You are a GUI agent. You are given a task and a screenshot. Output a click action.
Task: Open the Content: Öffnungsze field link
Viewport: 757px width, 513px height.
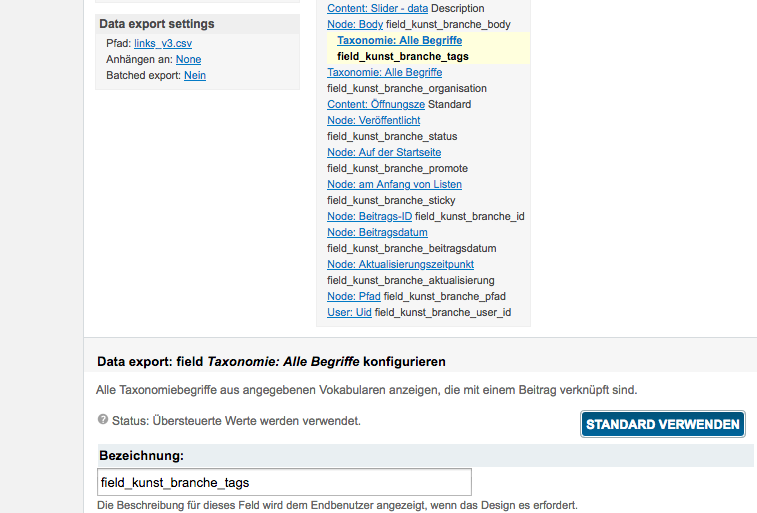coord(375,104)
